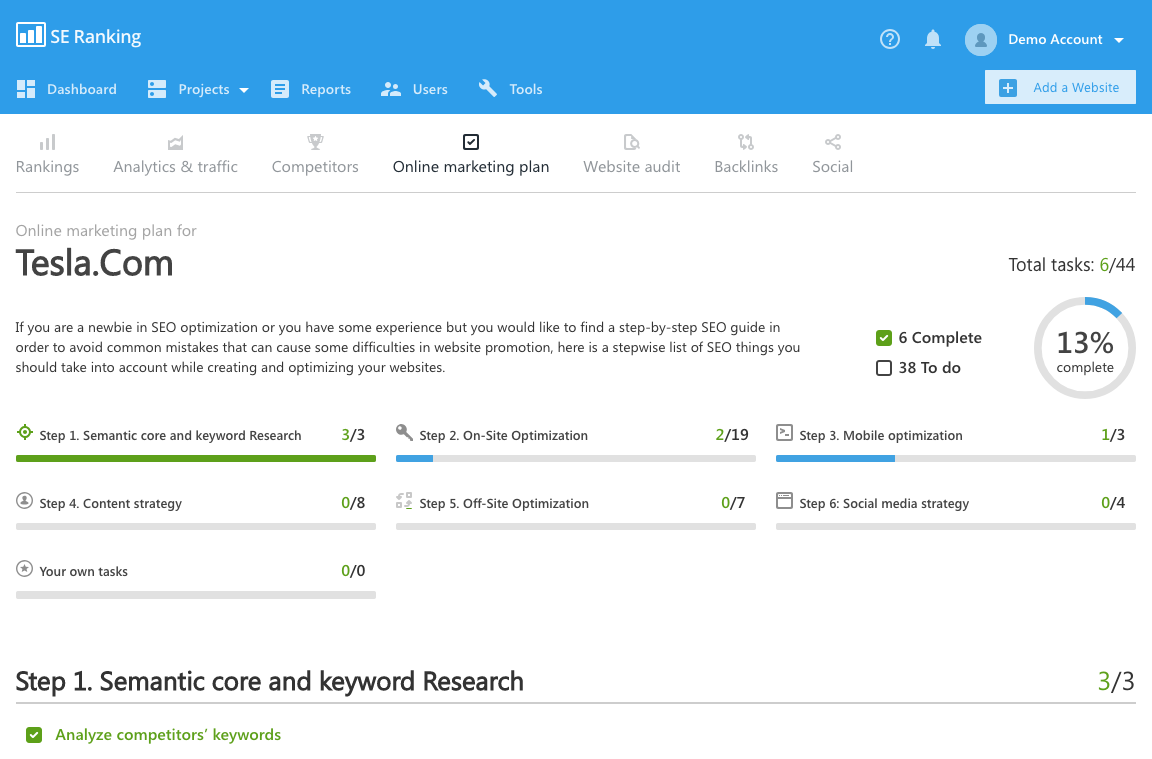Jump to Step 1. Semantic core and keyword Research
The height and width of the screenshot is (759, 1152).
tap(170, 436)
